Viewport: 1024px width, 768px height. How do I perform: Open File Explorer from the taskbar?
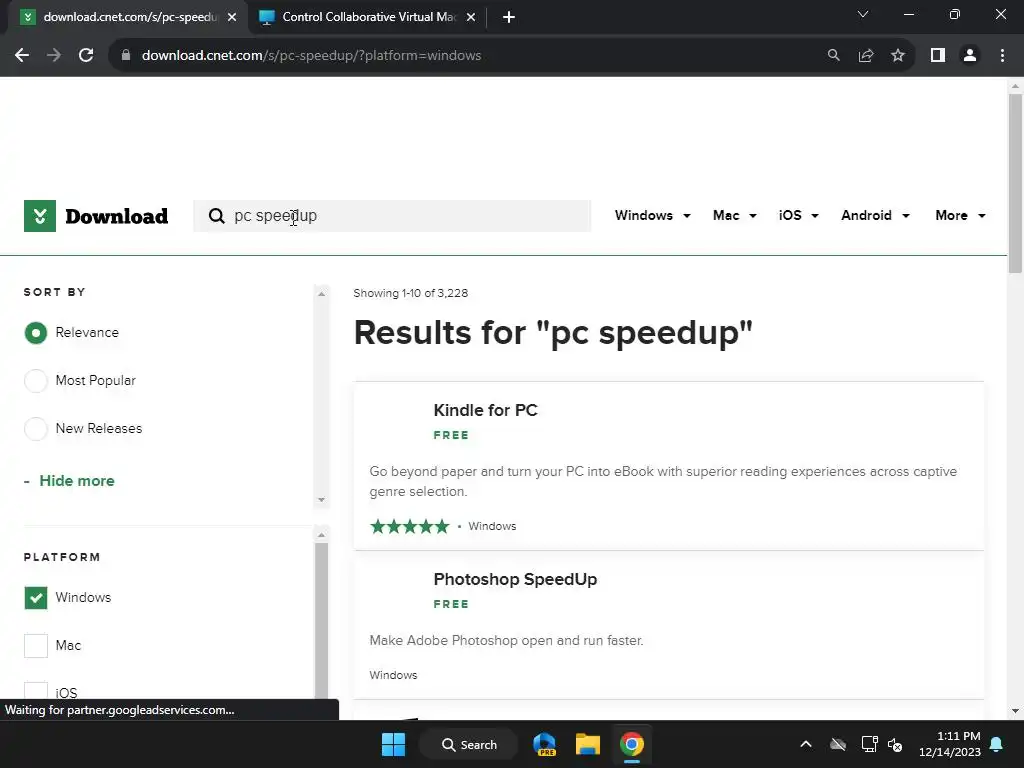point(588,744)
